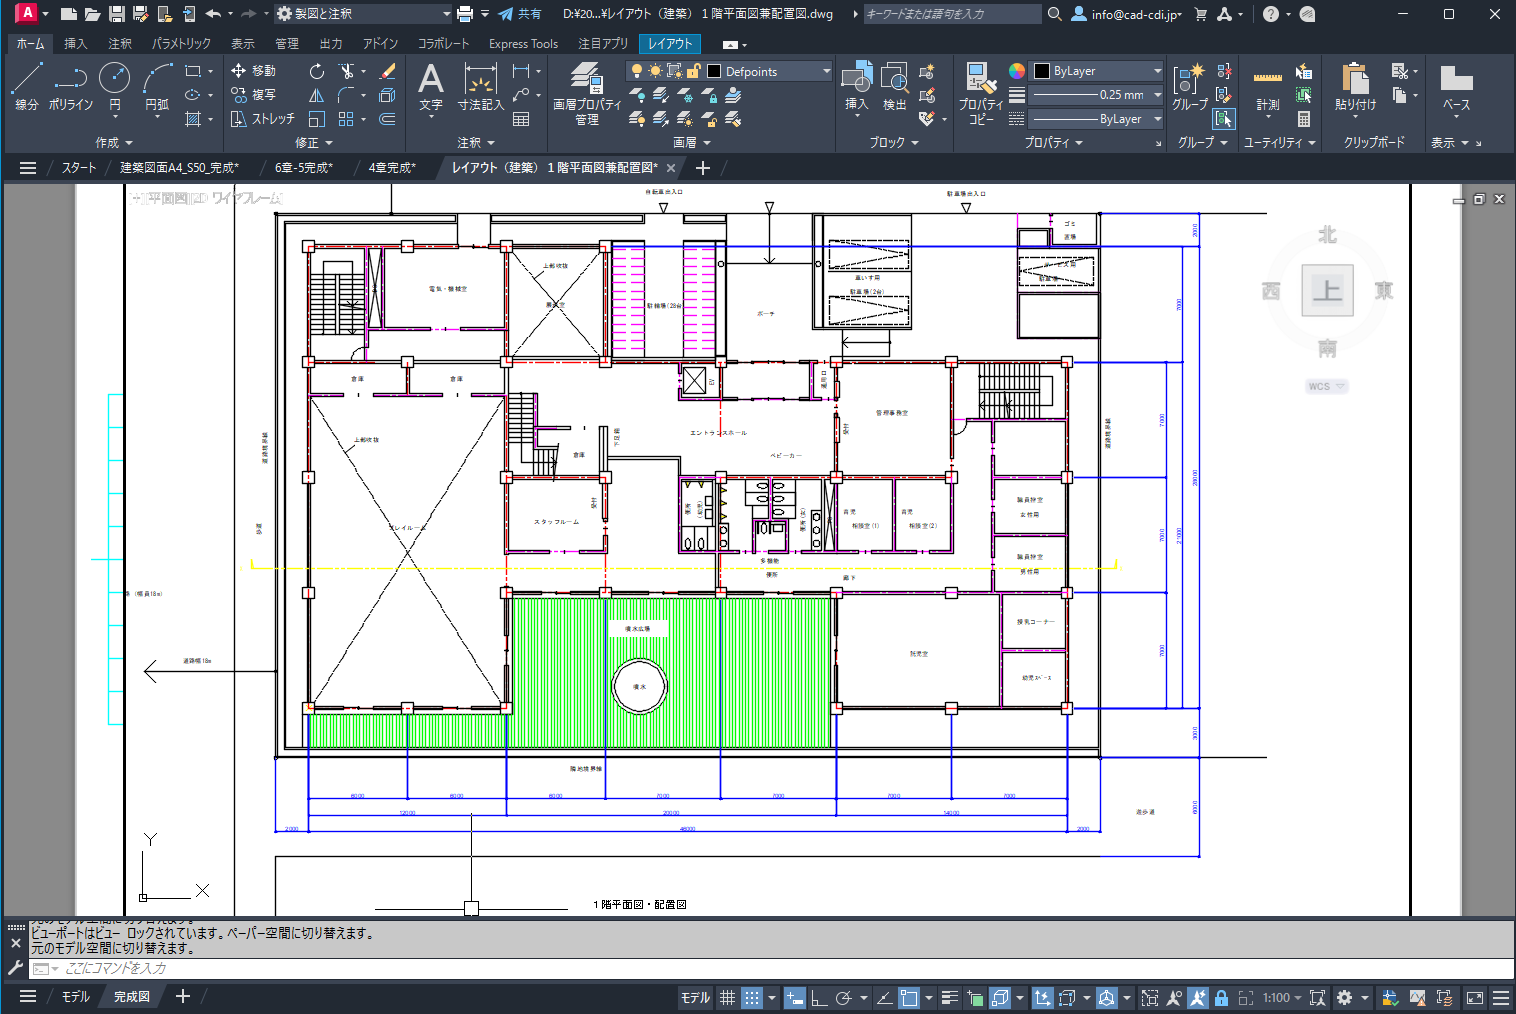Toggle grid display in status bar
This screenshot has width=1516, height=1014.
click(x=728, y=998)
